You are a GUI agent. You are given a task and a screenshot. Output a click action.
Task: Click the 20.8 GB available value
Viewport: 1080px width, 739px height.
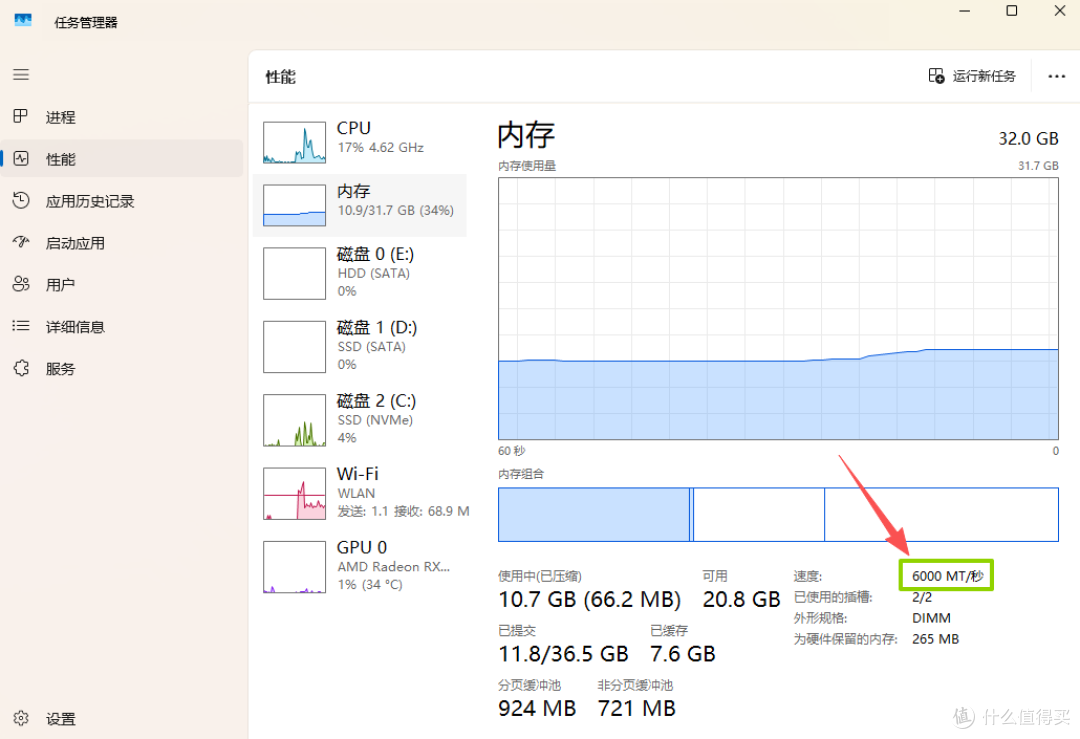coord(741,599)
